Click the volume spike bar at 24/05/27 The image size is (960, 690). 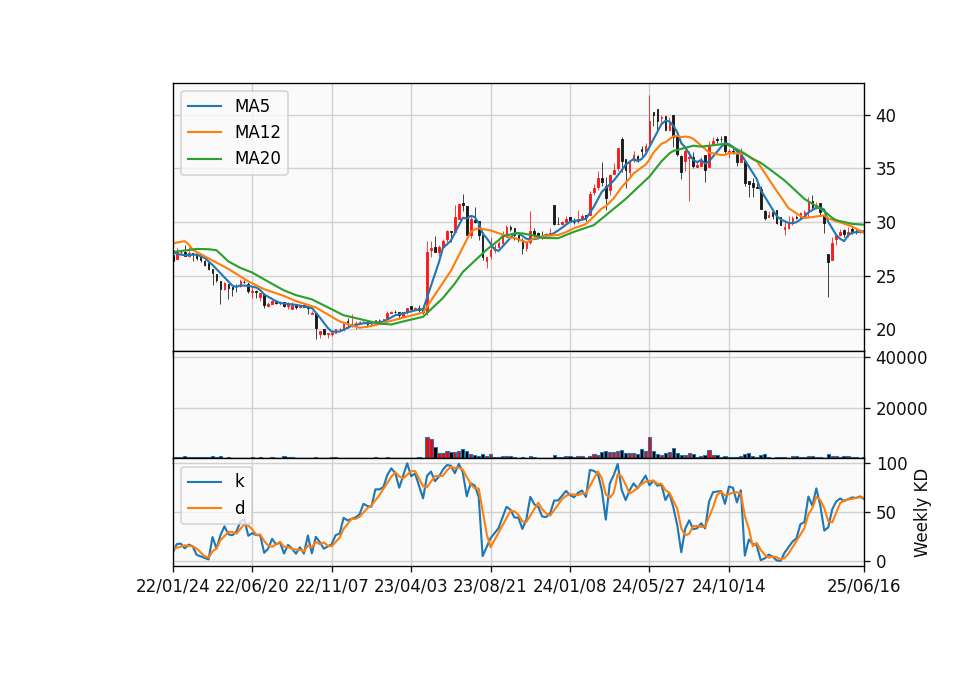pyautogui.click(x=650, y=448)
